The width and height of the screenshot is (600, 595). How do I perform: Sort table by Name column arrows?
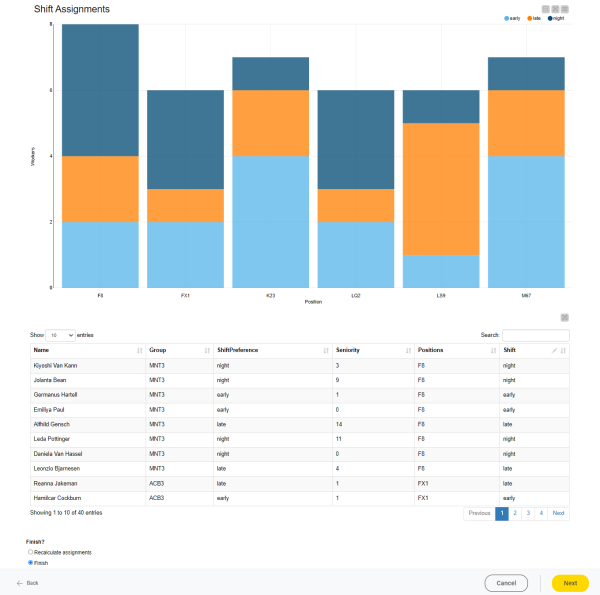140,350
